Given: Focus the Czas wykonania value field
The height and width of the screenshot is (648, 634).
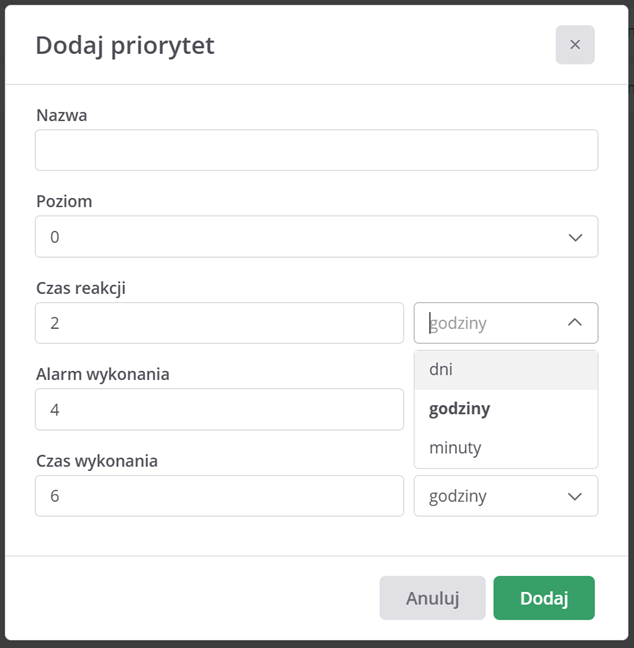Looking at the screenshot, I should (x=219, y=496).
